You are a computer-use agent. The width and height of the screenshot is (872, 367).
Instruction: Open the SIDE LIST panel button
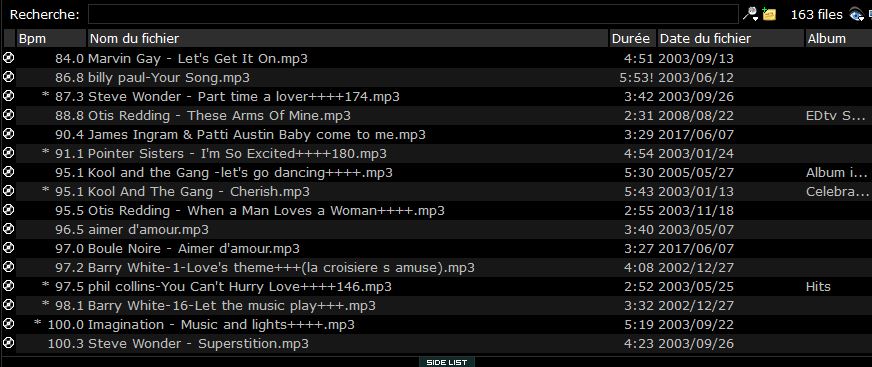[447, 362]
